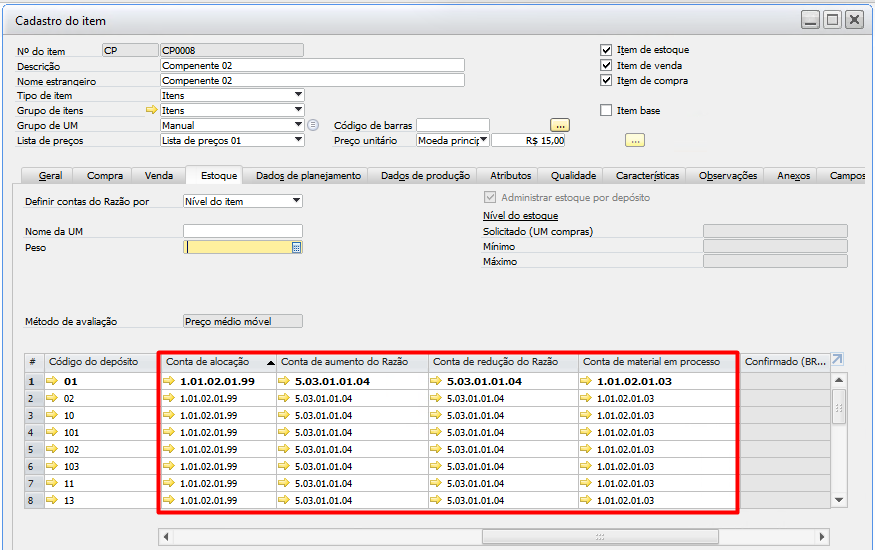
Task: Open allocation account link arrow in row 2
Action: [x=169, y=398]
